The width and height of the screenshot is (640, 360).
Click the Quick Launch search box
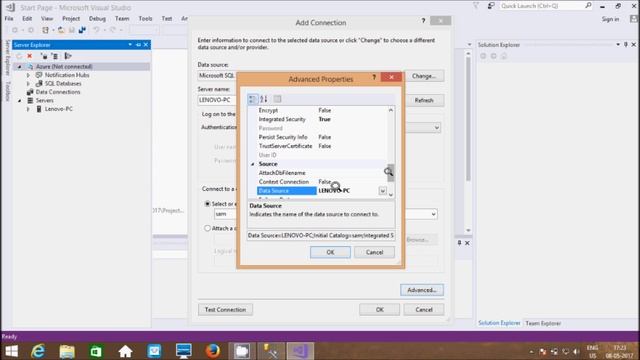541,6
